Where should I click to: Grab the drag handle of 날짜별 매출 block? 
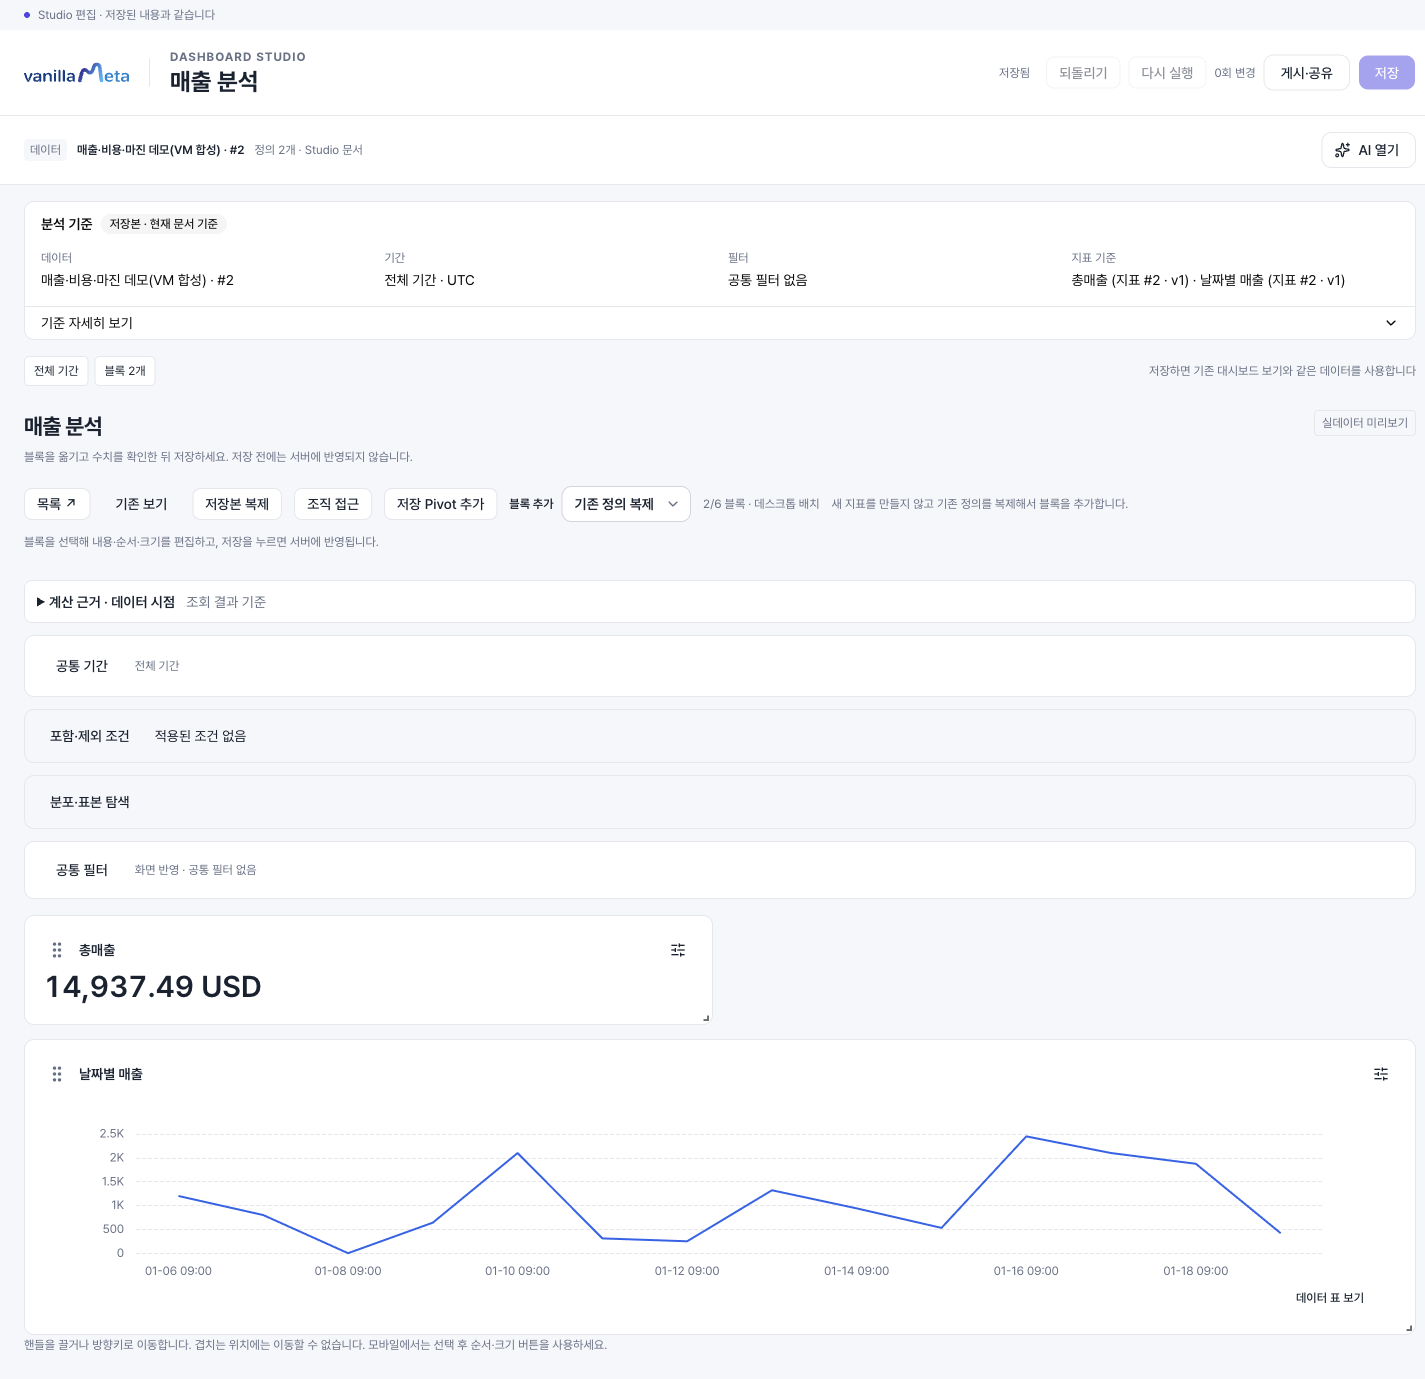pyautogui.click(x=57, y=1074)
